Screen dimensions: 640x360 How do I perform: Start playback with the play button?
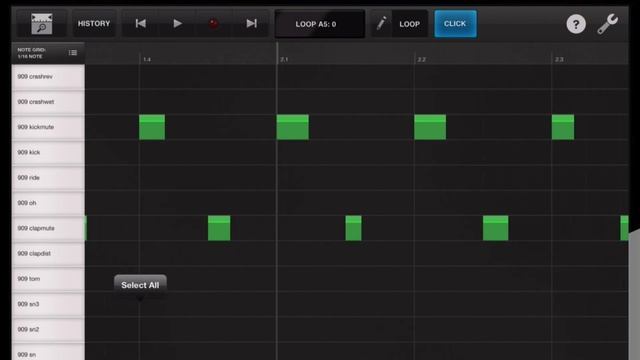177,24
